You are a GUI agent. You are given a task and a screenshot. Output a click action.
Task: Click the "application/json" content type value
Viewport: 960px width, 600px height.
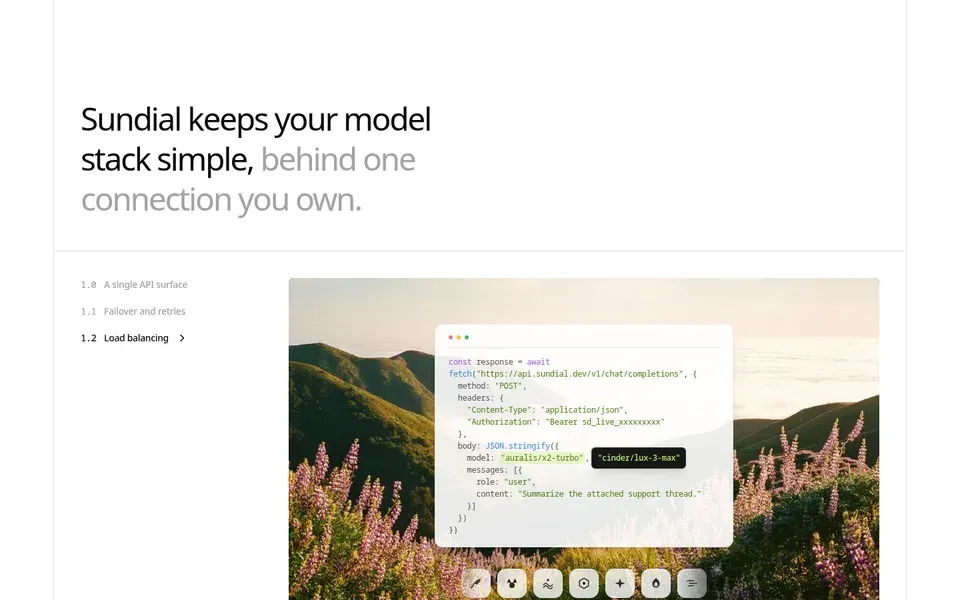582,410
